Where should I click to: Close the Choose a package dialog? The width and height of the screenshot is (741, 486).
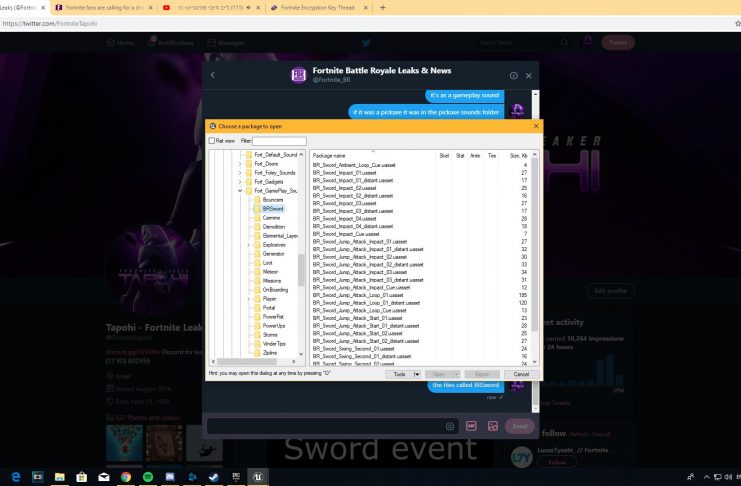click(x=536, y=126)
